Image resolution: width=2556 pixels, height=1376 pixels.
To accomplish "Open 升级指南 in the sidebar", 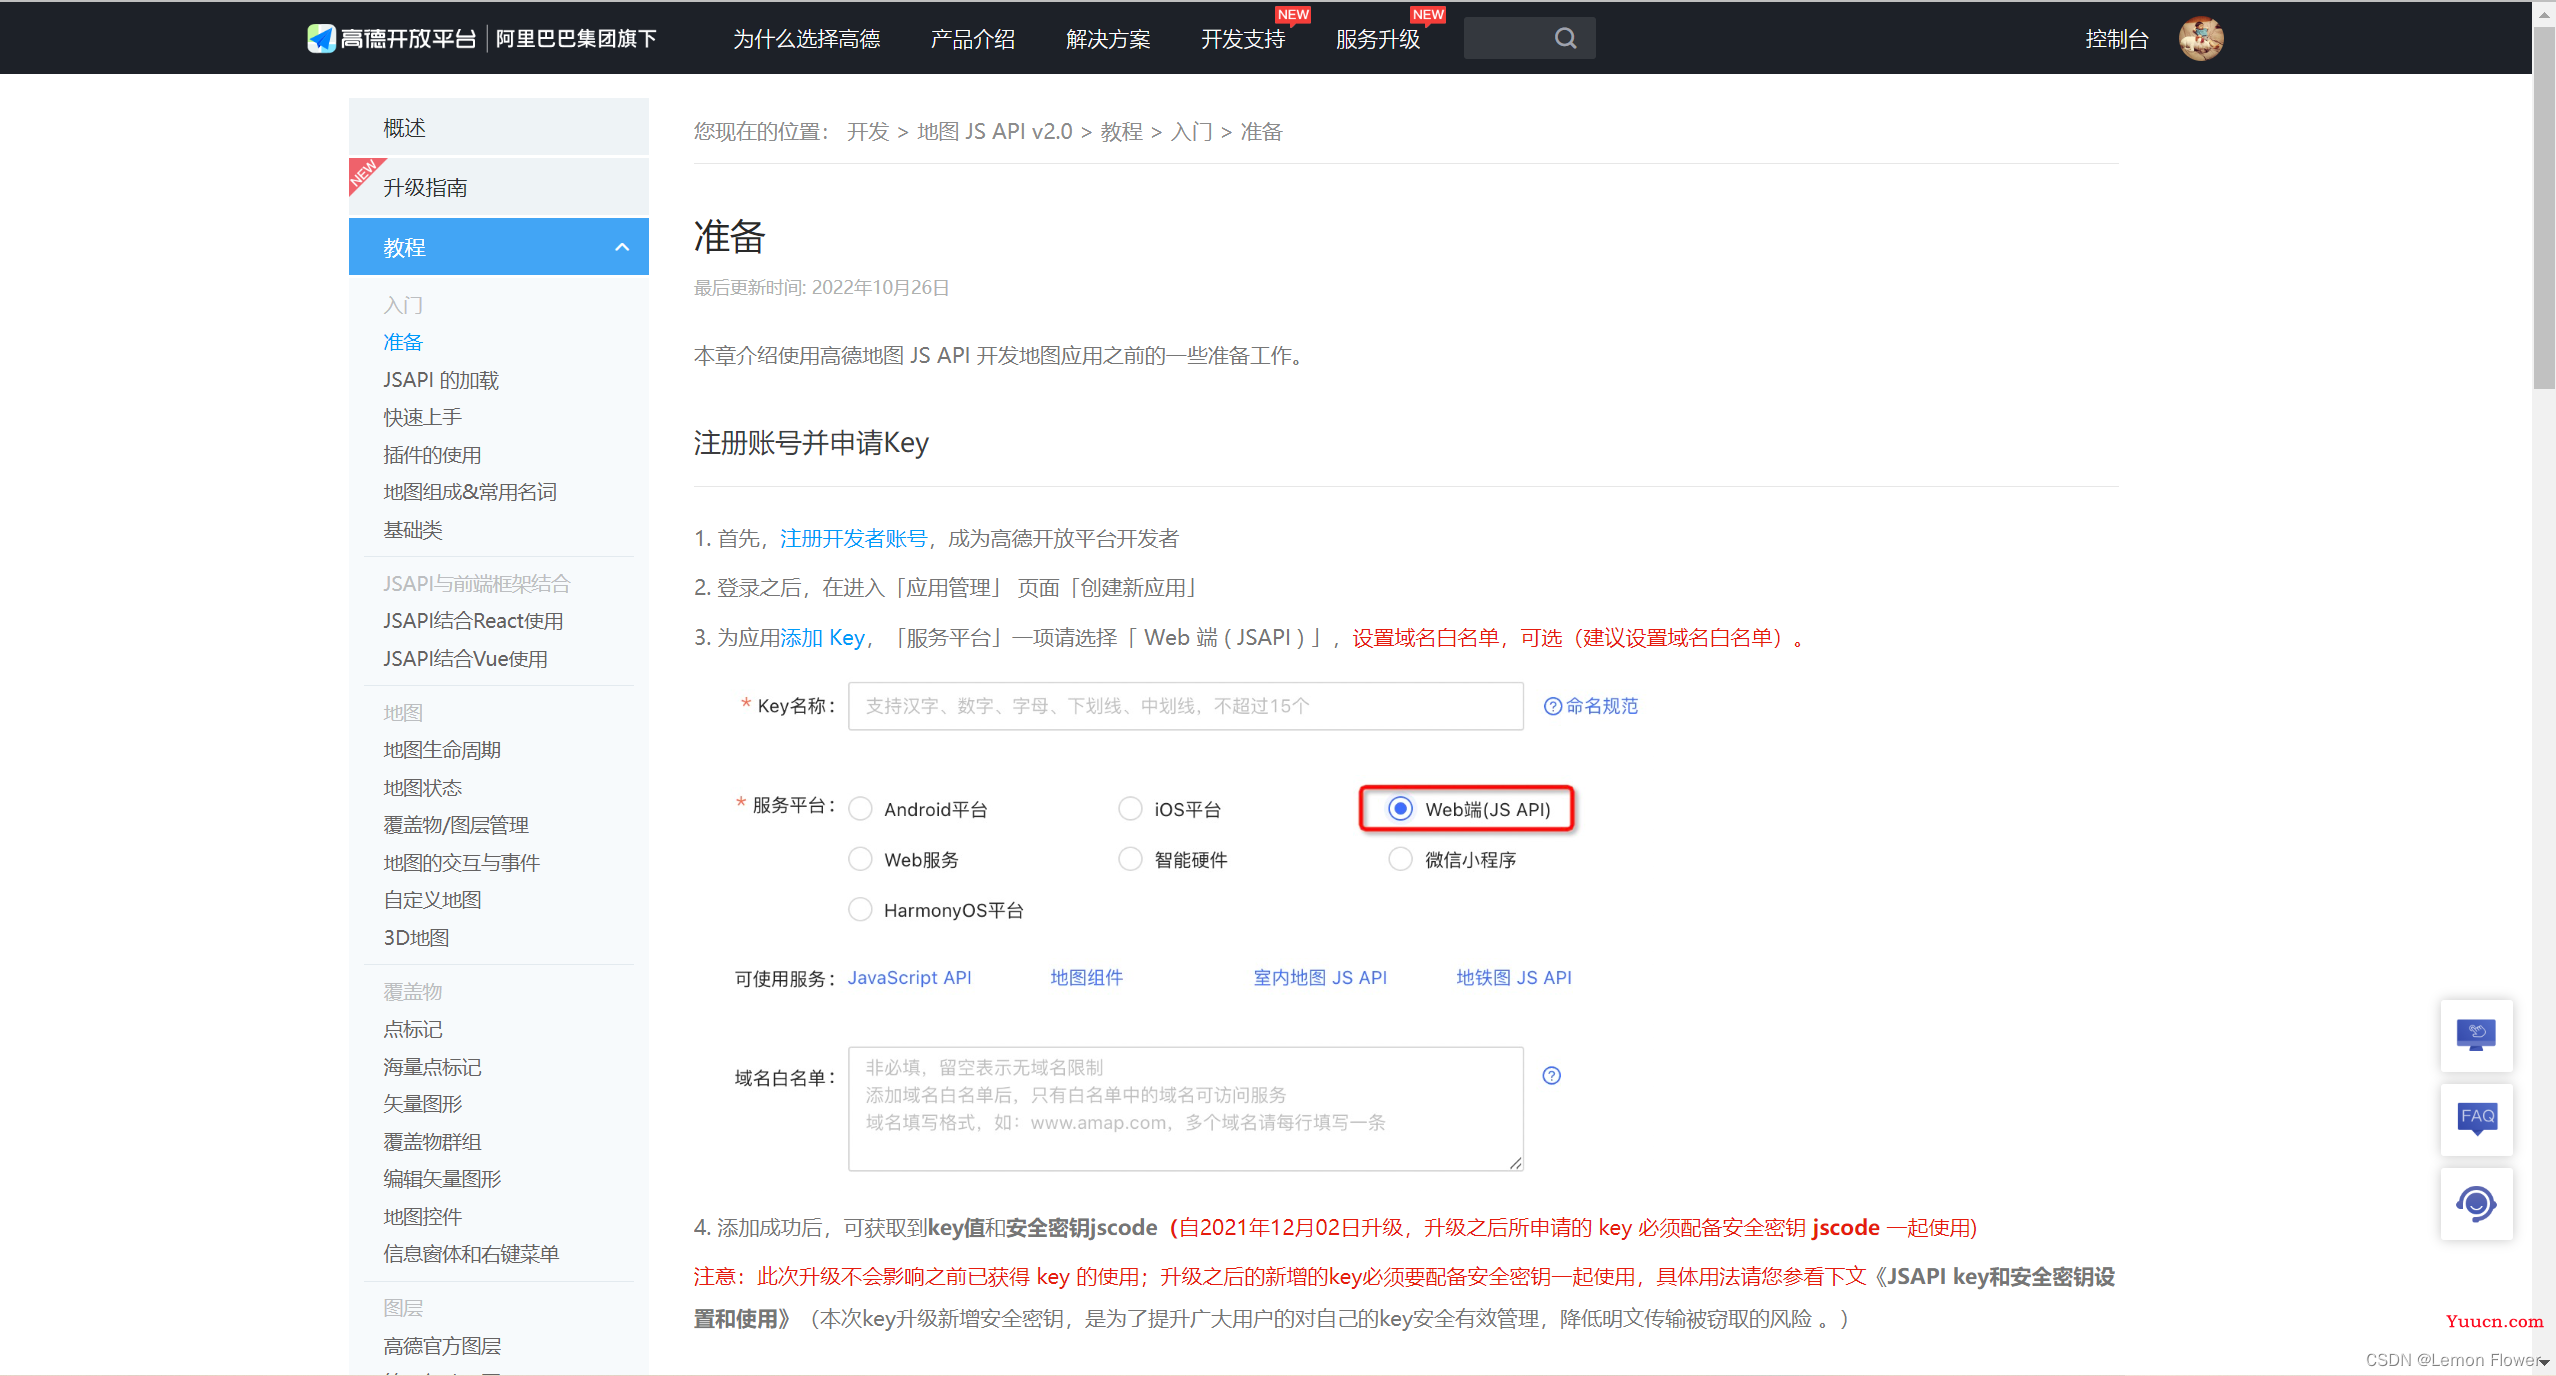I will coord(498,187).
